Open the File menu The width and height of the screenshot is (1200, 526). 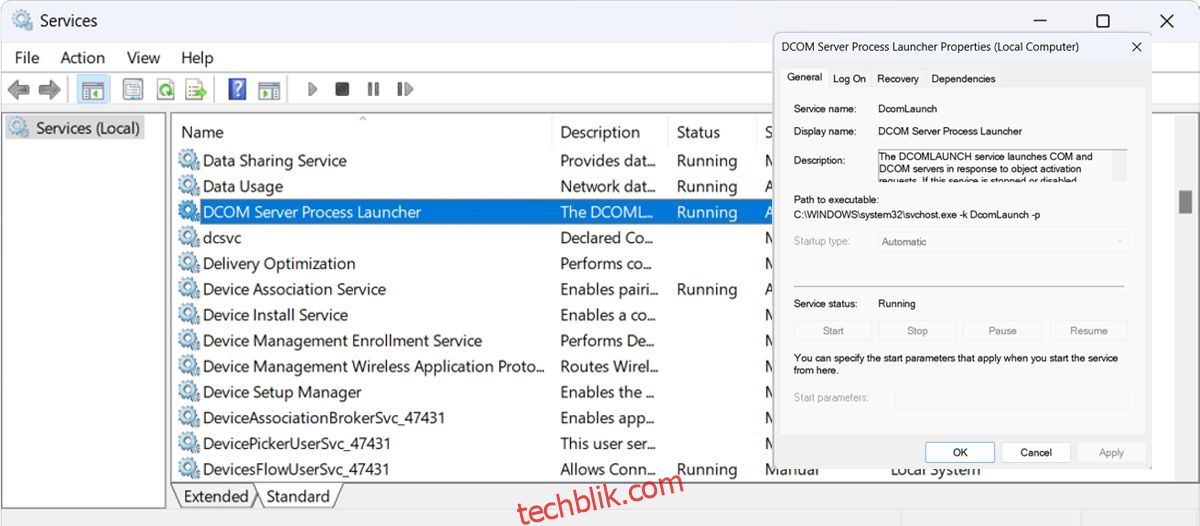[27, 58]
